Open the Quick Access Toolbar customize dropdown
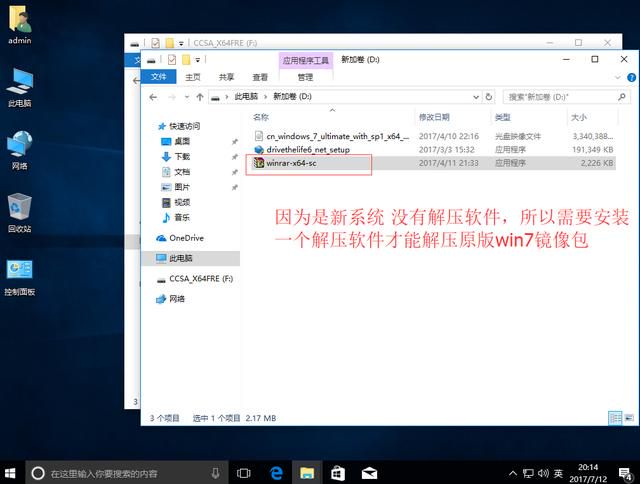Viewport: 640px width, 484px height. coord(198,60)
